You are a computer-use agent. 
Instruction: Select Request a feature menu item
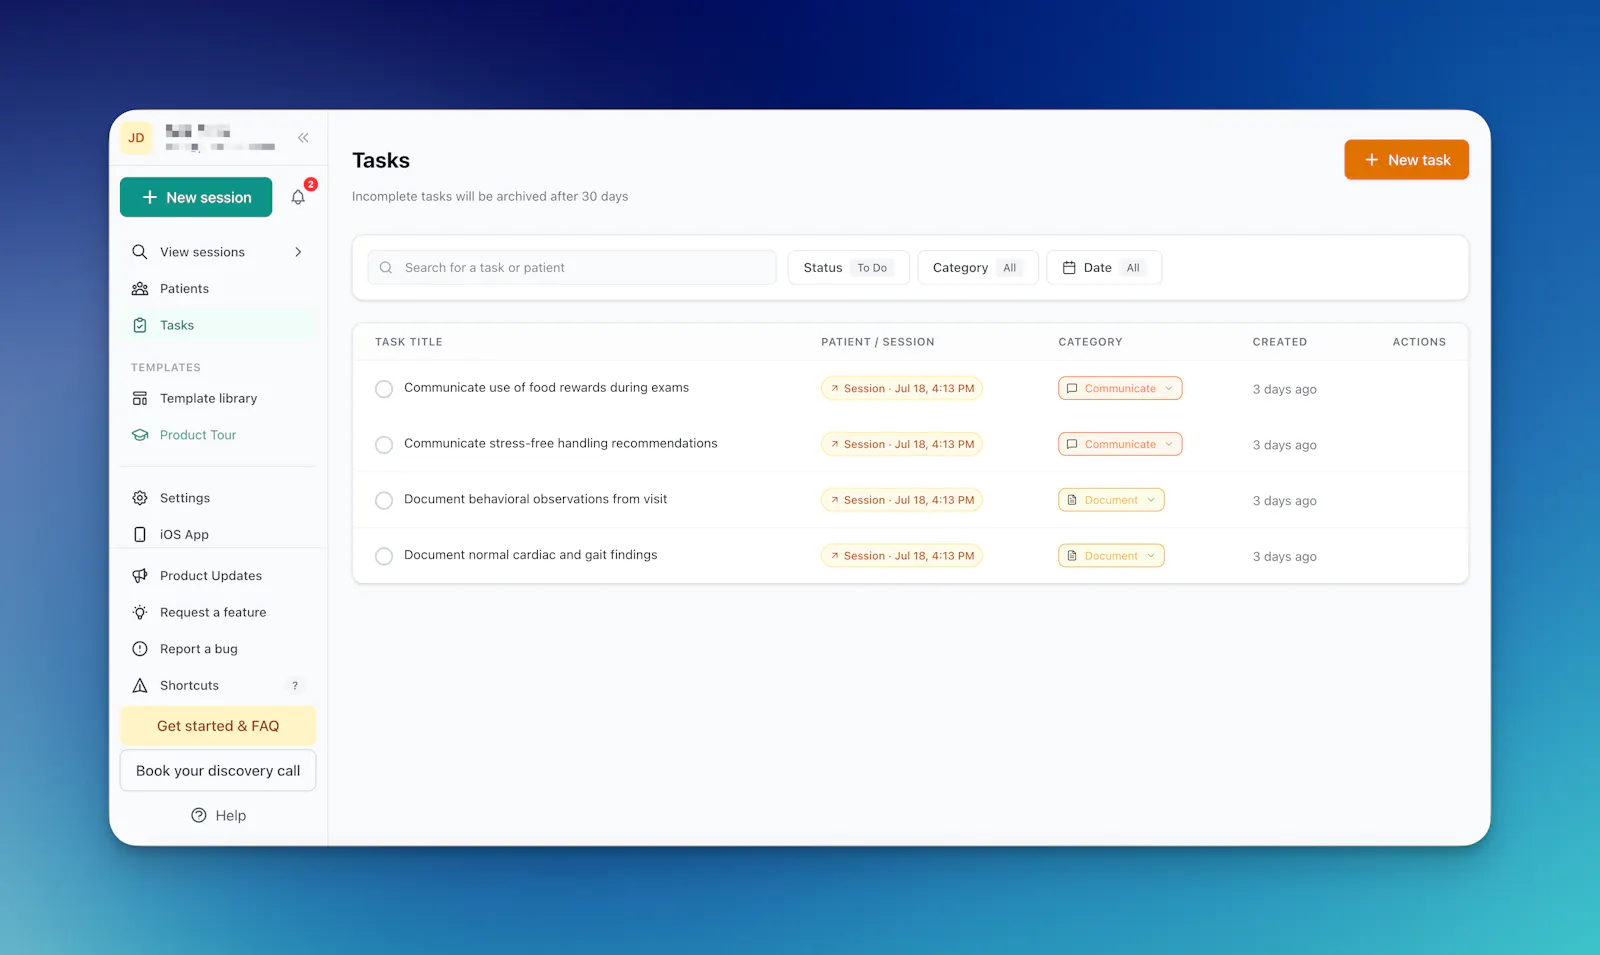pyautogui.click(x=218, y=612)
